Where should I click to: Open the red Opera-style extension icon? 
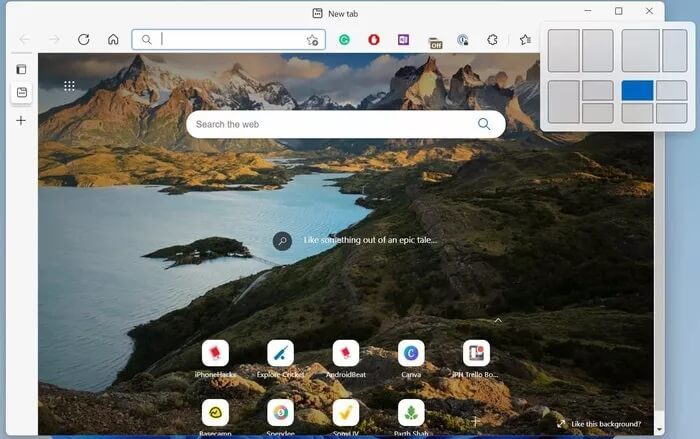[x=374, y=40]
